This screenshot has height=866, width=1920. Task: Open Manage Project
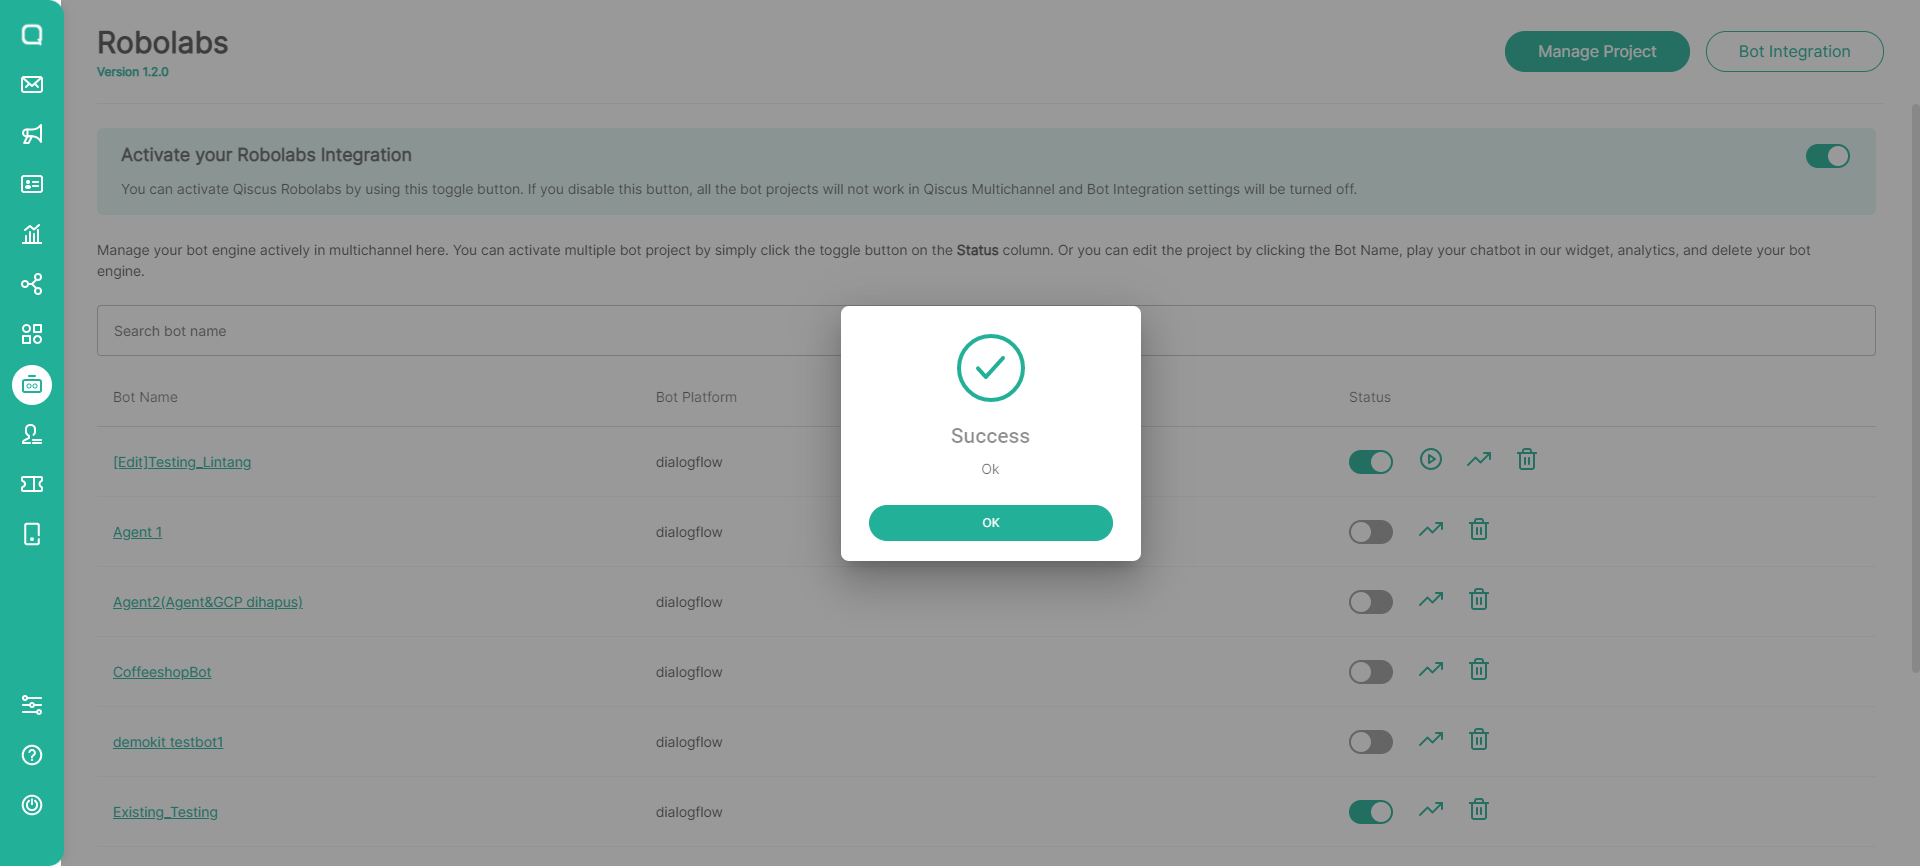click(x=1596, y=52)
